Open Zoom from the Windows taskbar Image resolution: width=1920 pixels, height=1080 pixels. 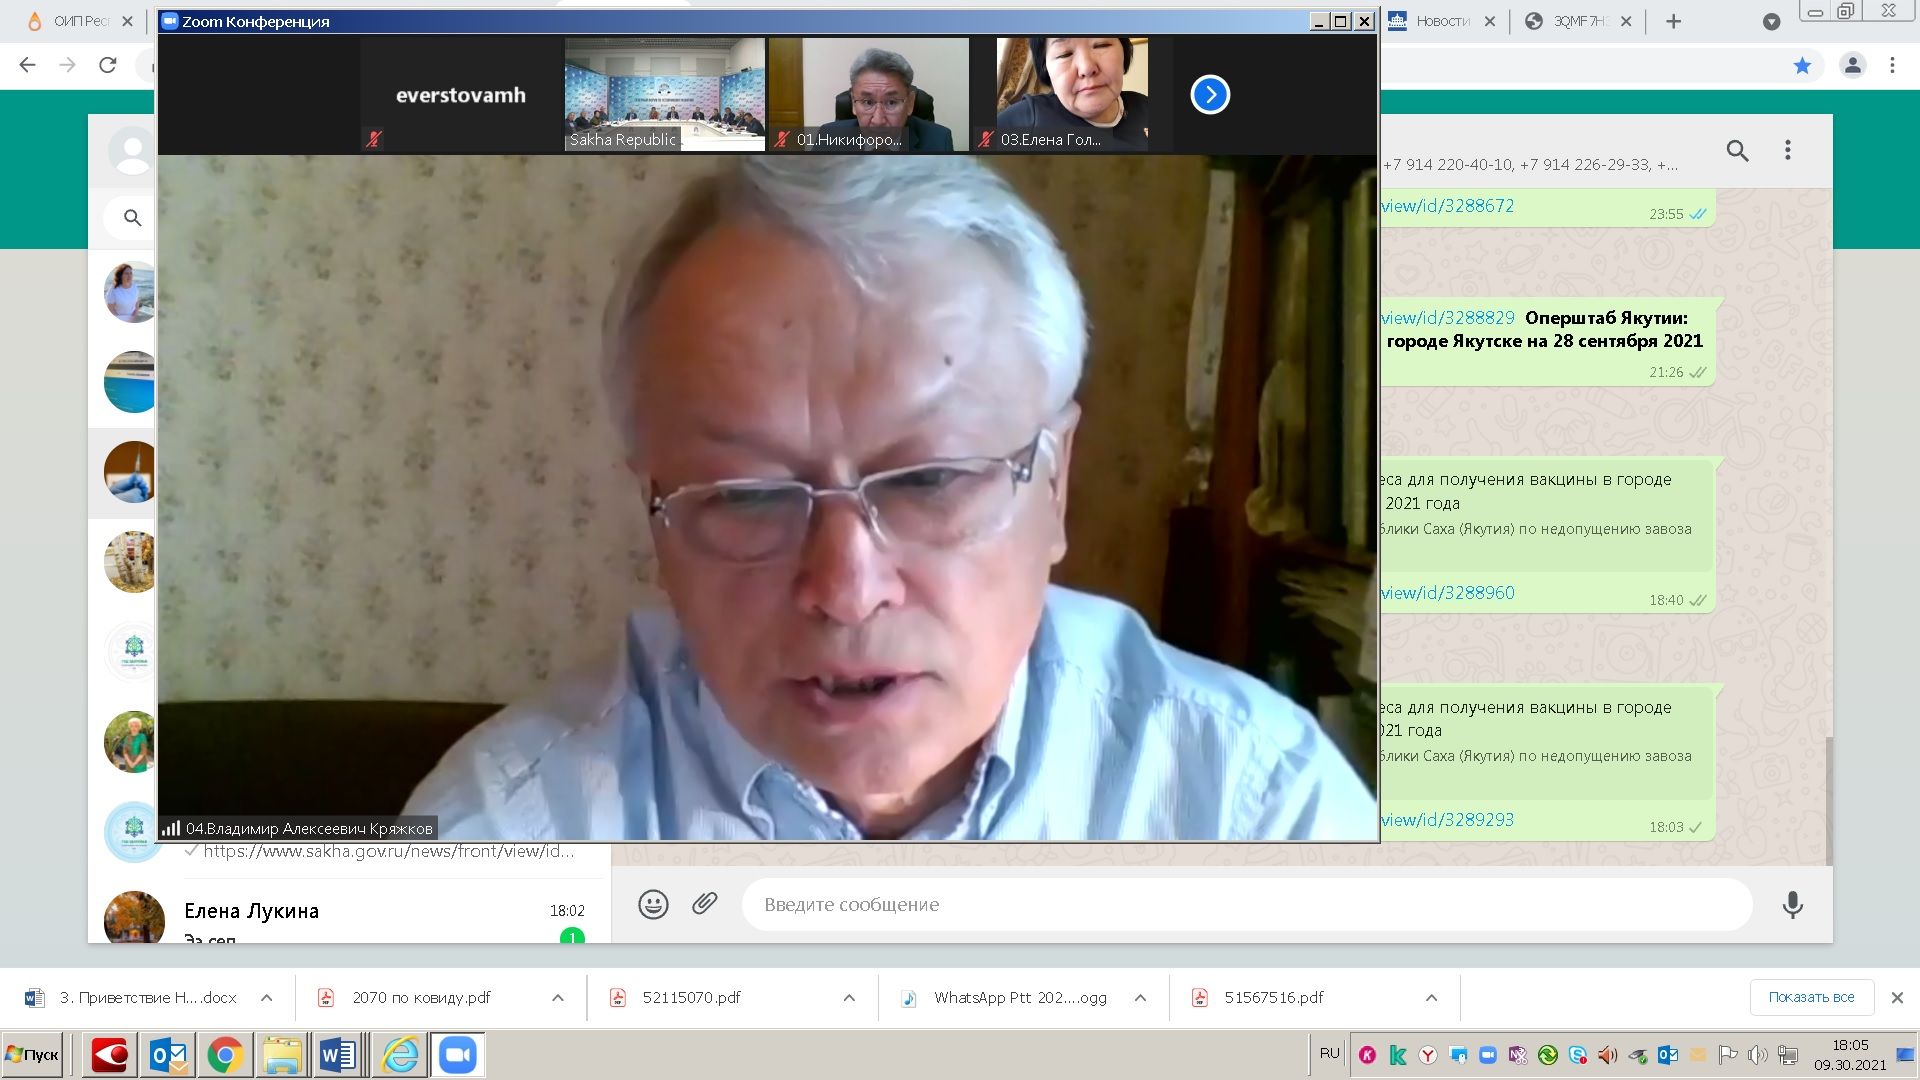pyautogui.click(x=457, y=1055)
